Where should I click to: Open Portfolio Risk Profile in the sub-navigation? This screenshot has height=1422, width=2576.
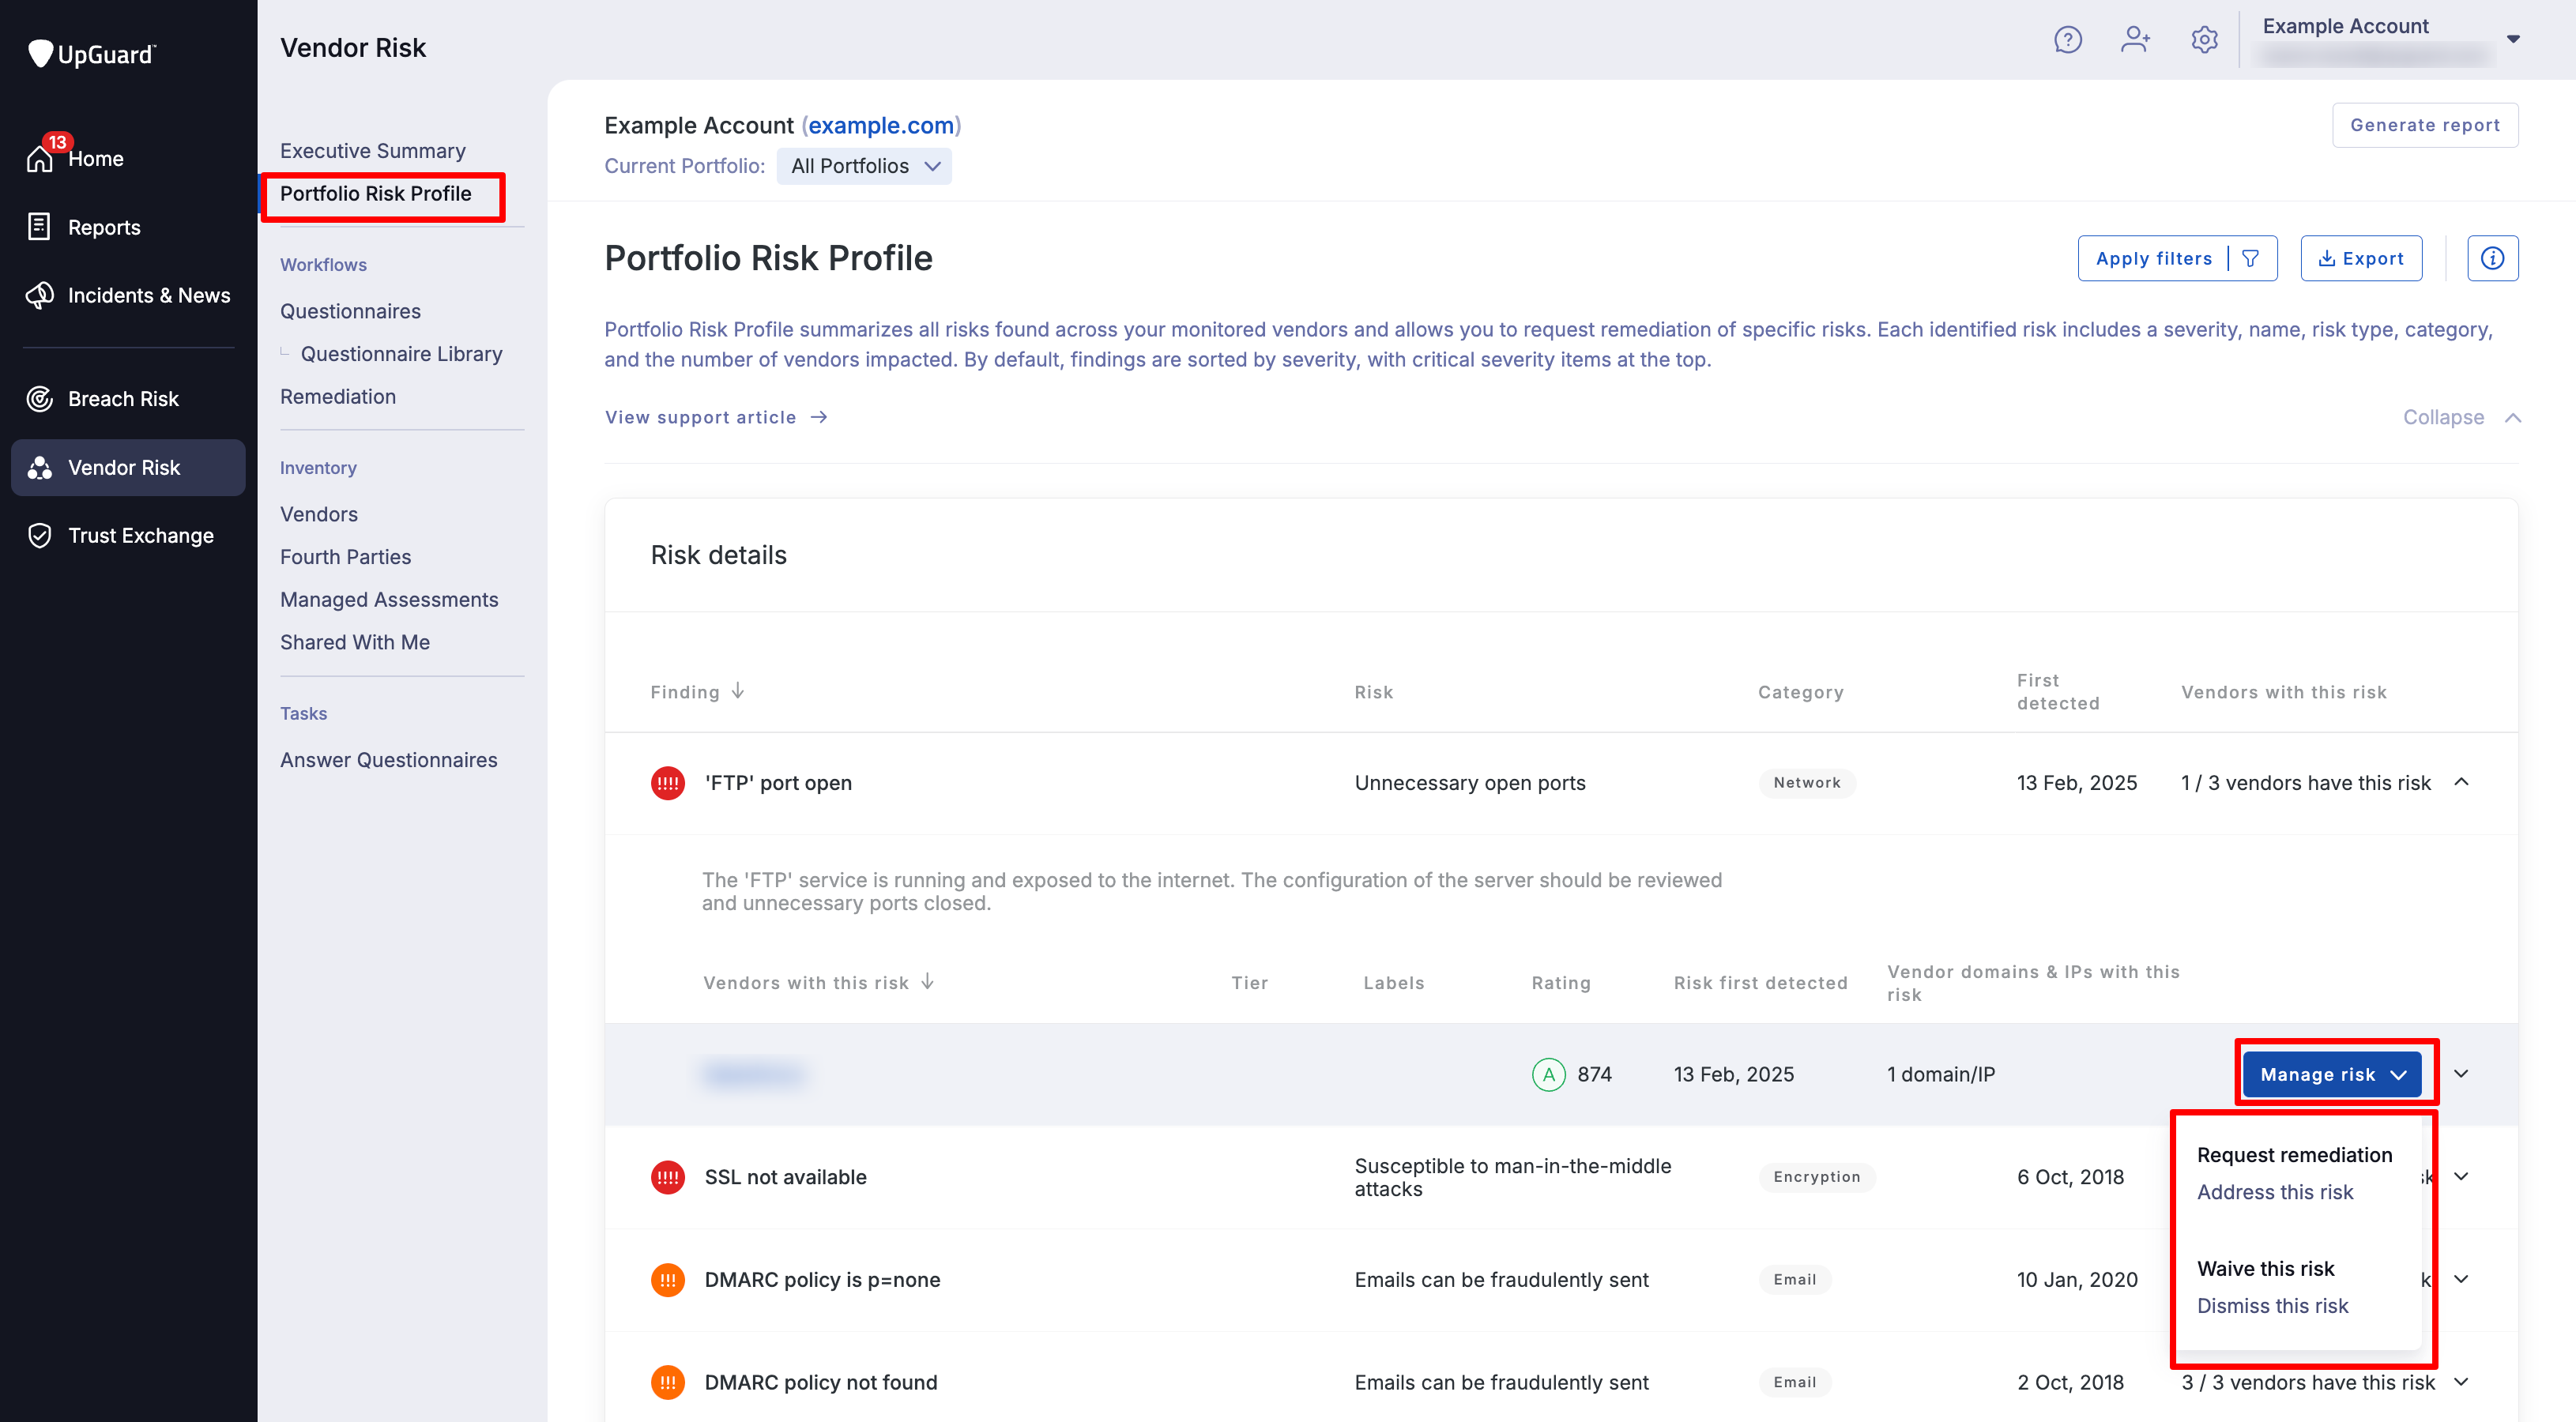click(375, 194)
